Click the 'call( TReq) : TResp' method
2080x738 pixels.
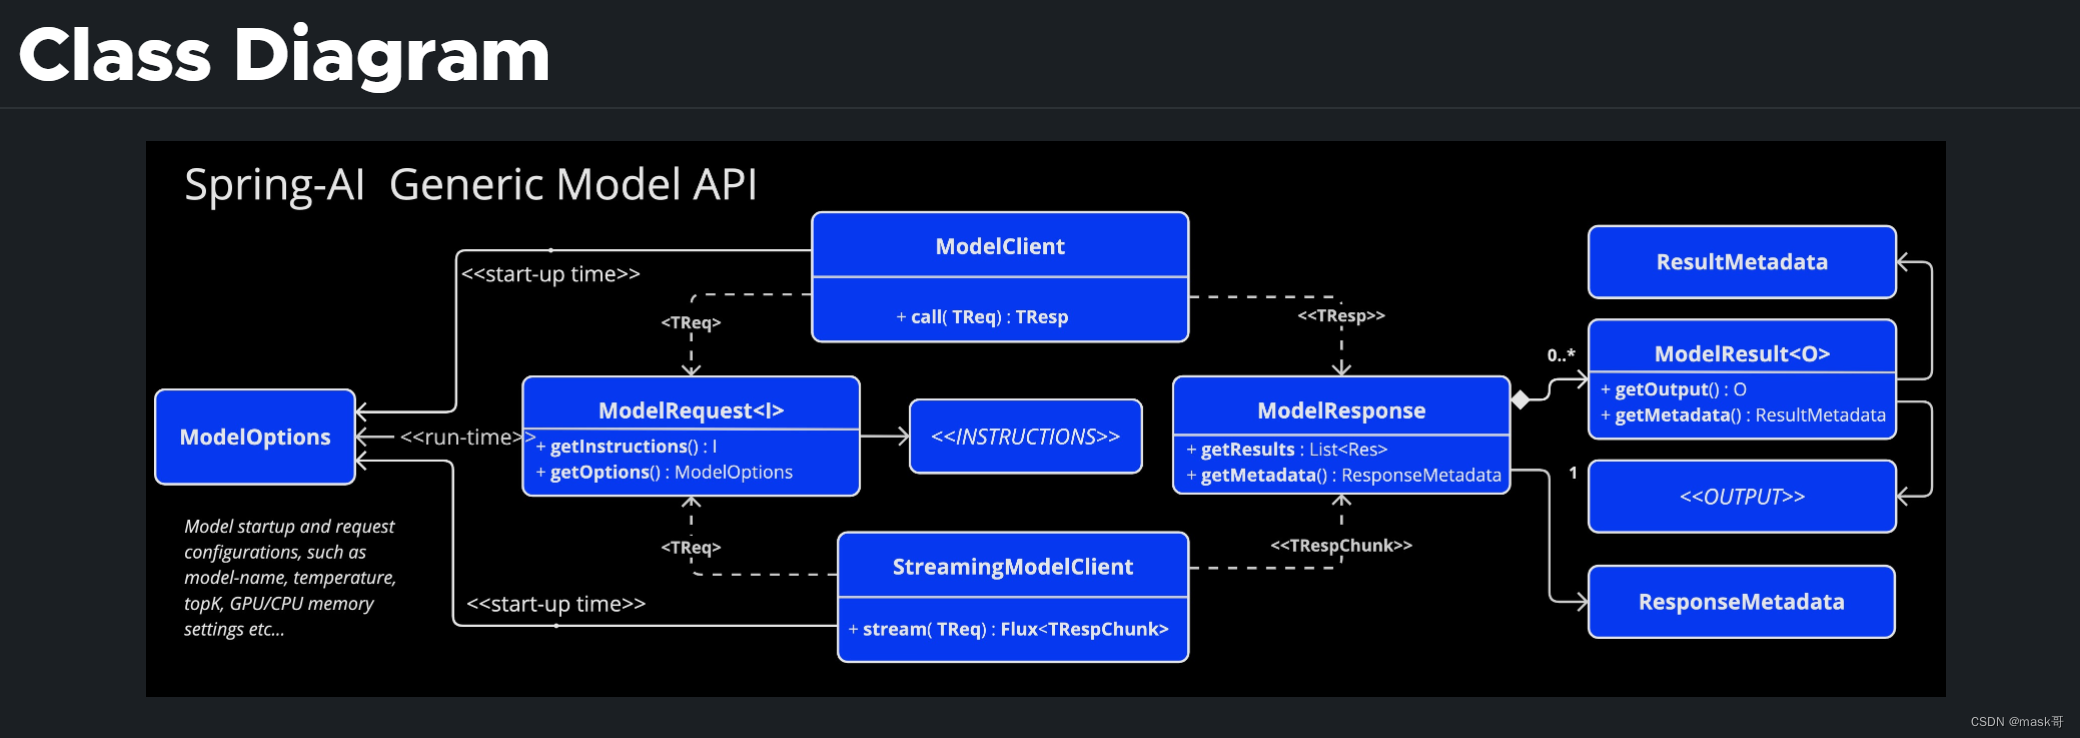(x=982, y=317)
